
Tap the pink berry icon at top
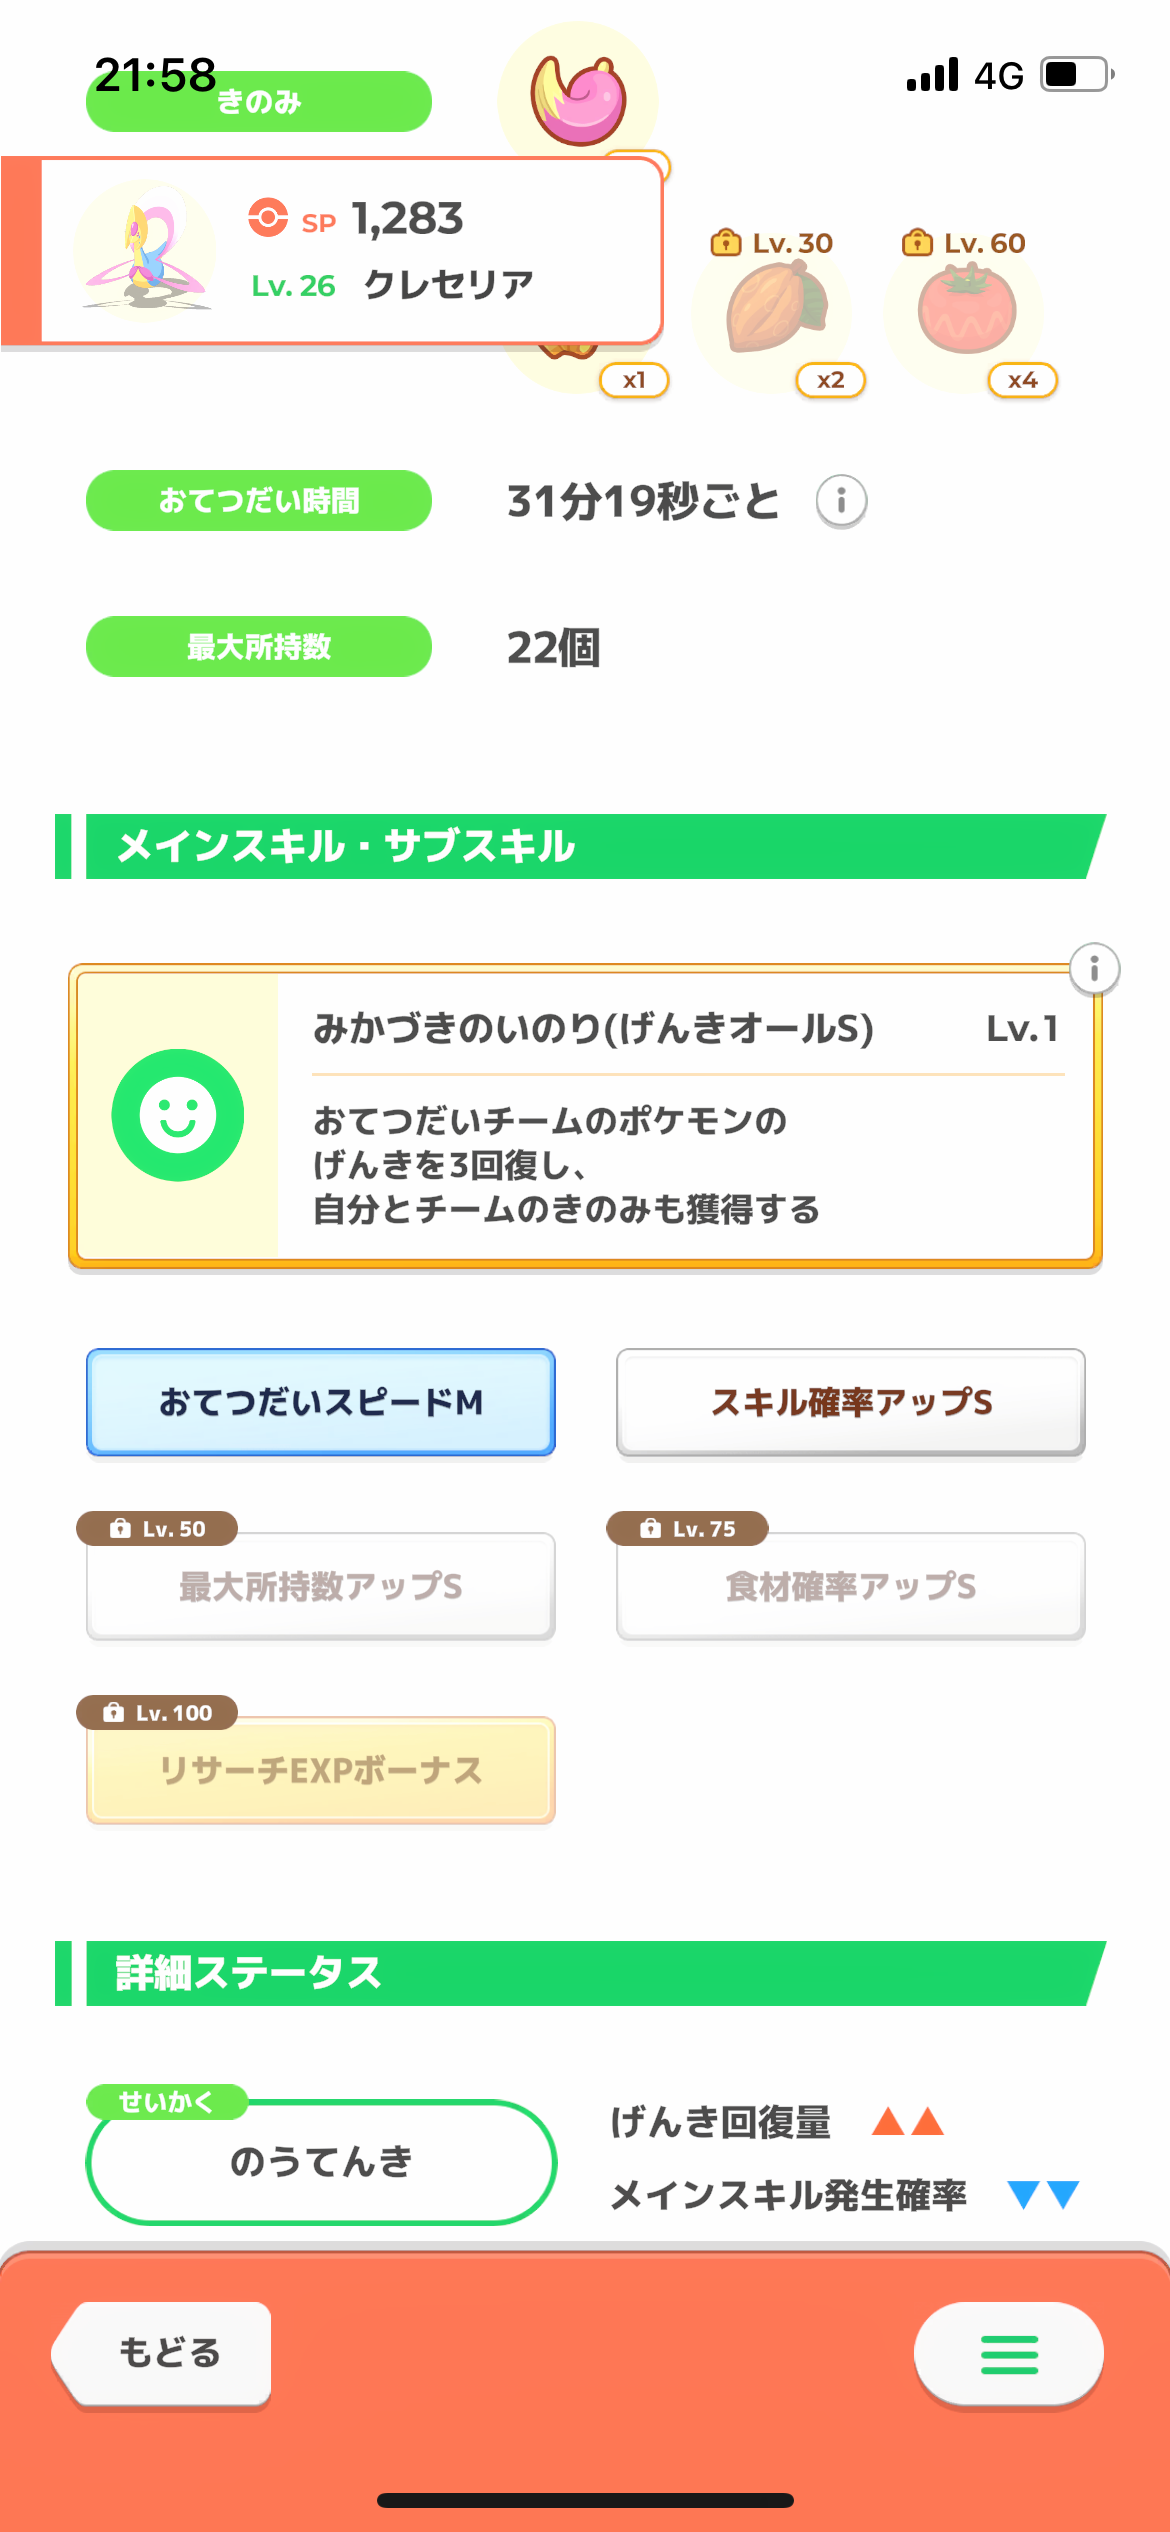[579, 100]
